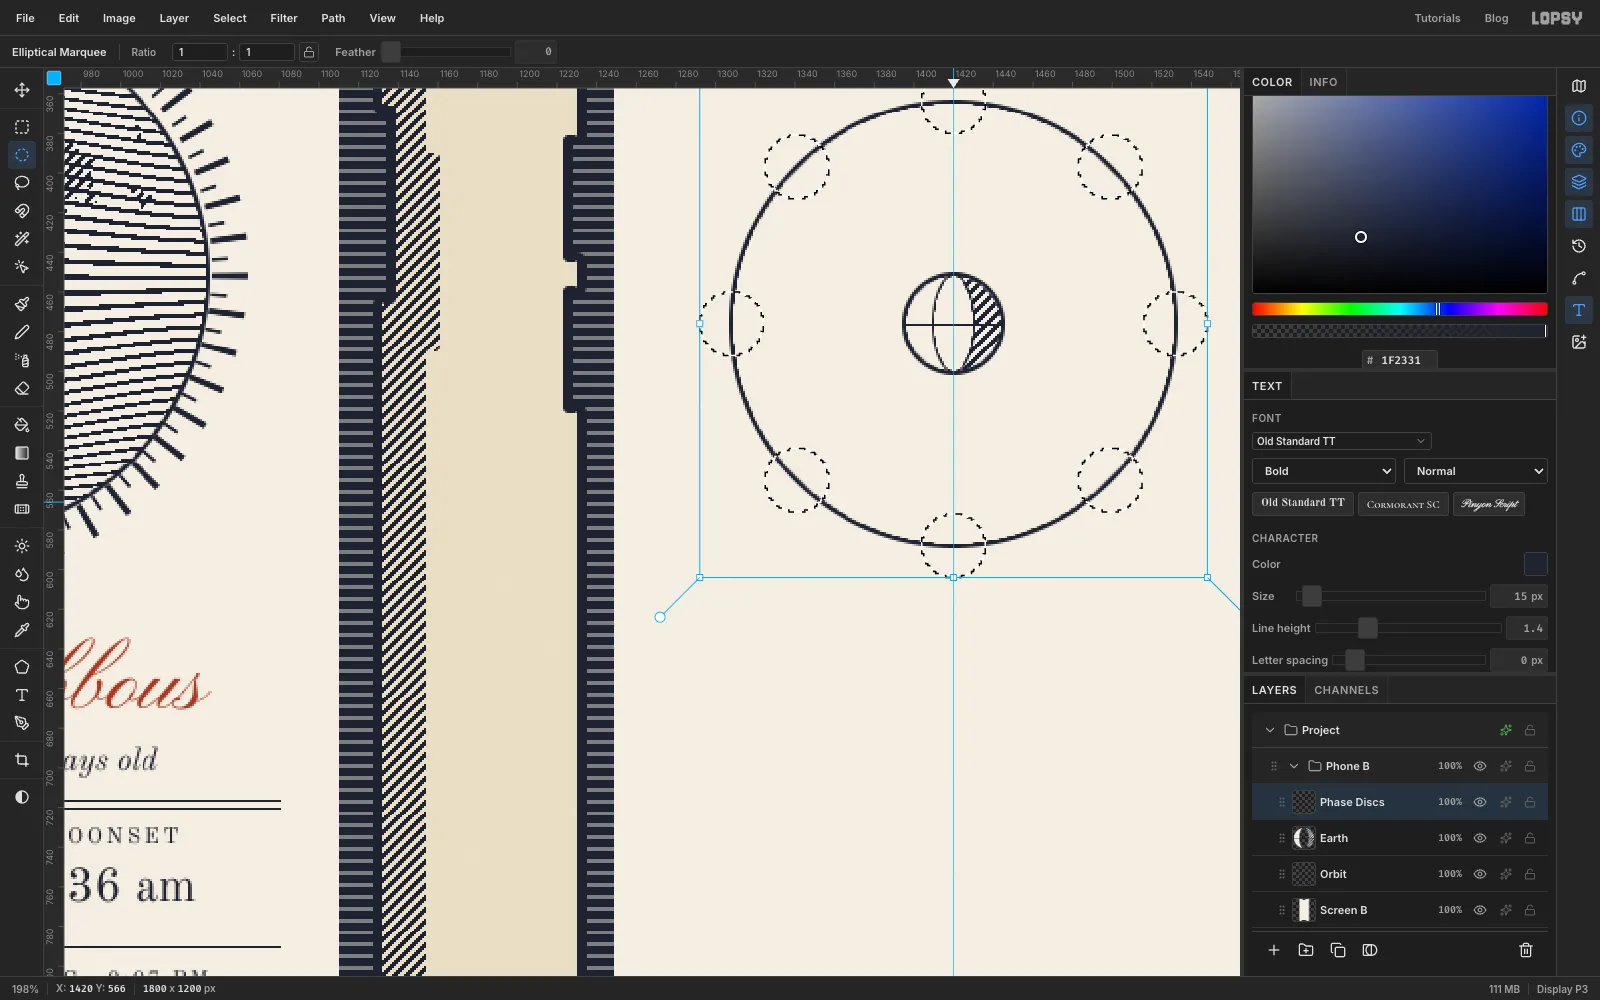Open the History panel icon

tap(1579, 246)
